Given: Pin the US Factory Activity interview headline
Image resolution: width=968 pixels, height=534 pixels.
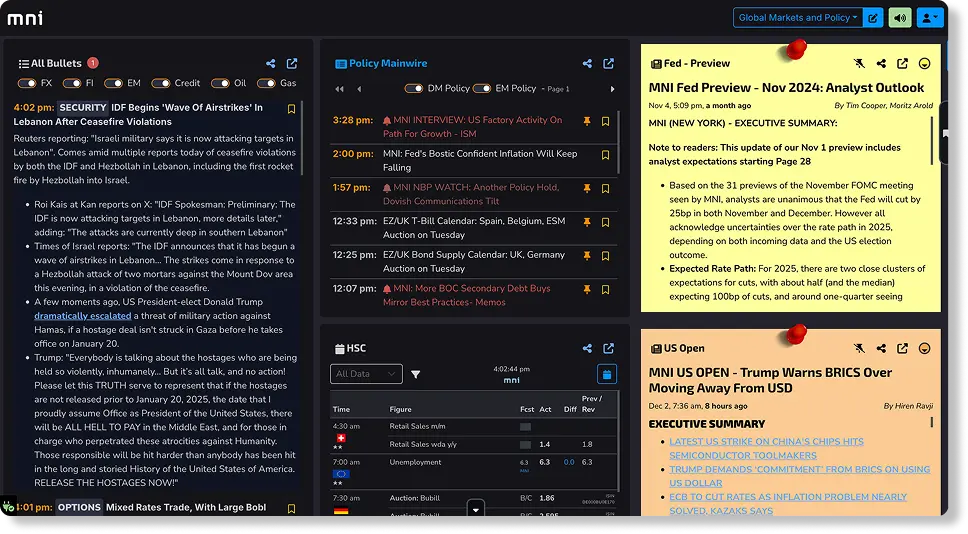Looking at the screenshot, I should pyautogui.click(x=587, y=122).
